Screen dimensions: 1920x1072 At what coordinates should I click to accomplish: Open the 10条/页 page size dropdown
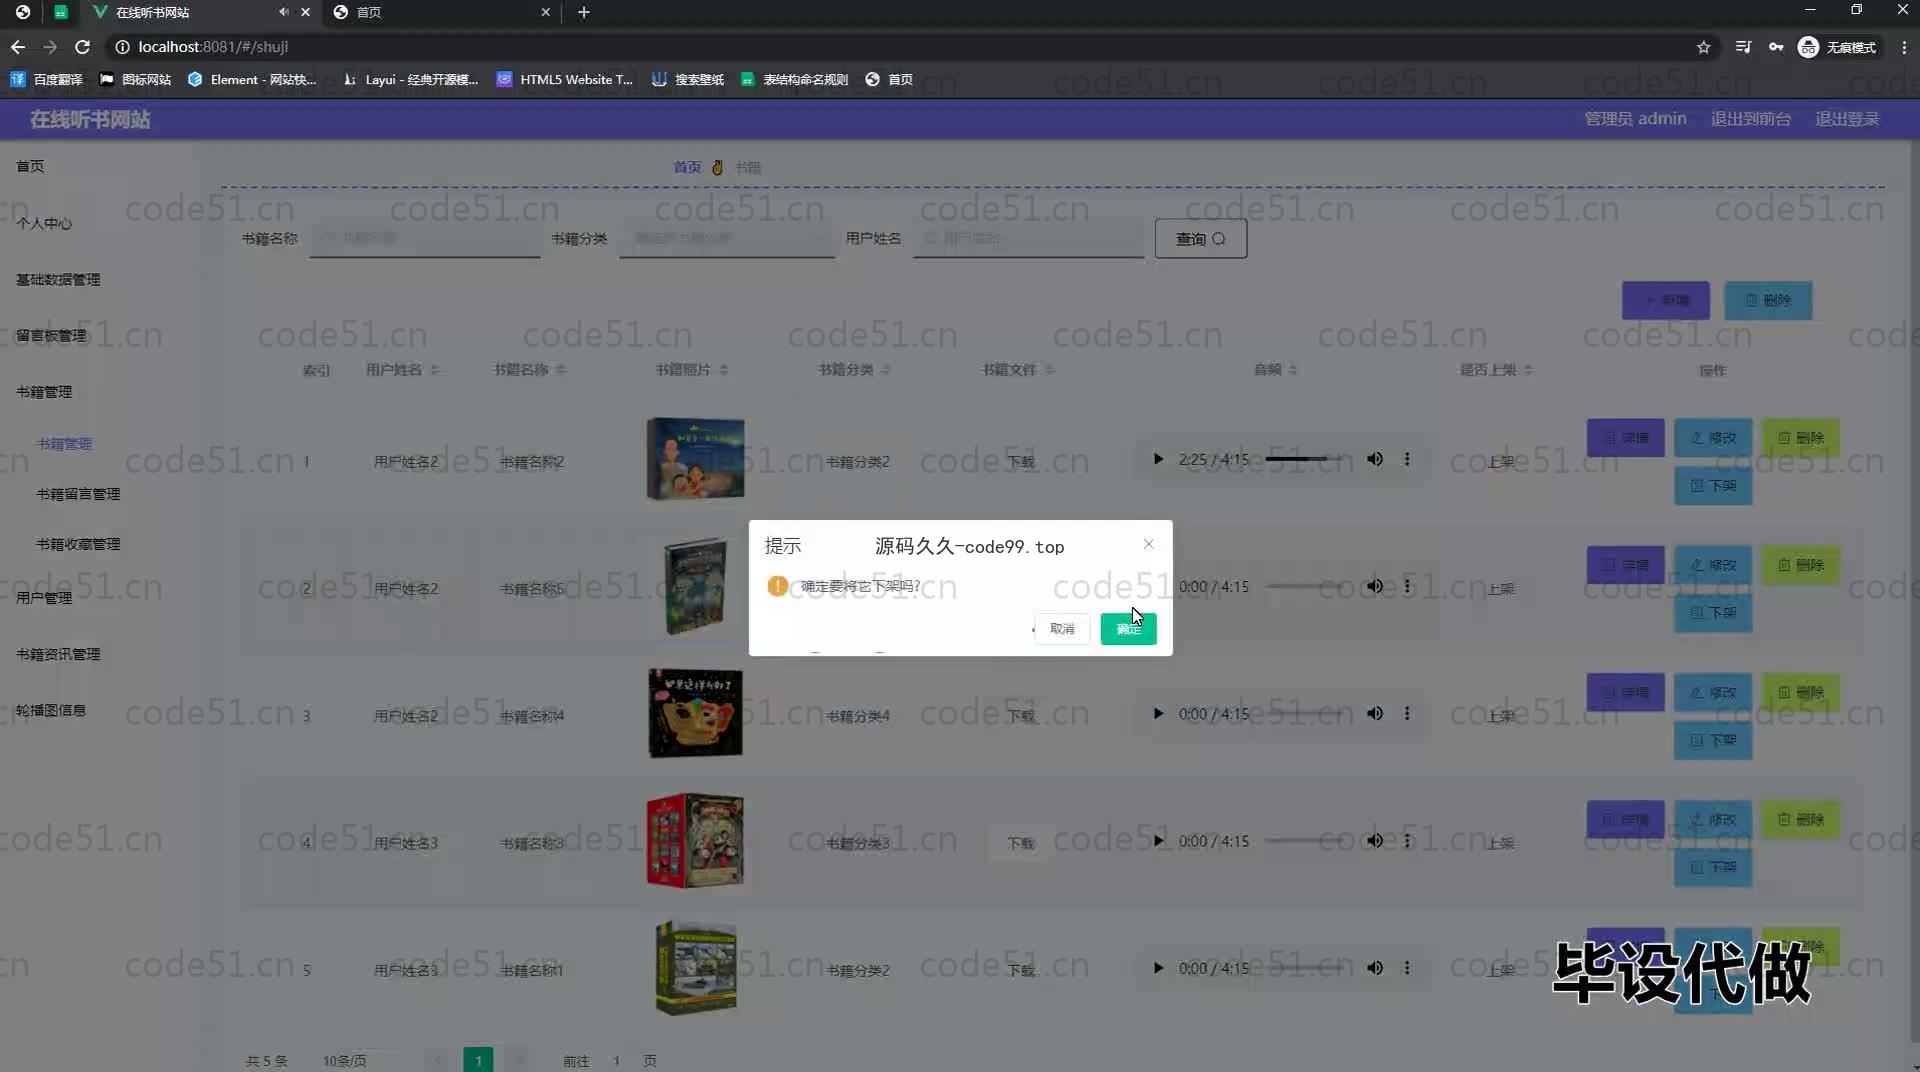358,1060
